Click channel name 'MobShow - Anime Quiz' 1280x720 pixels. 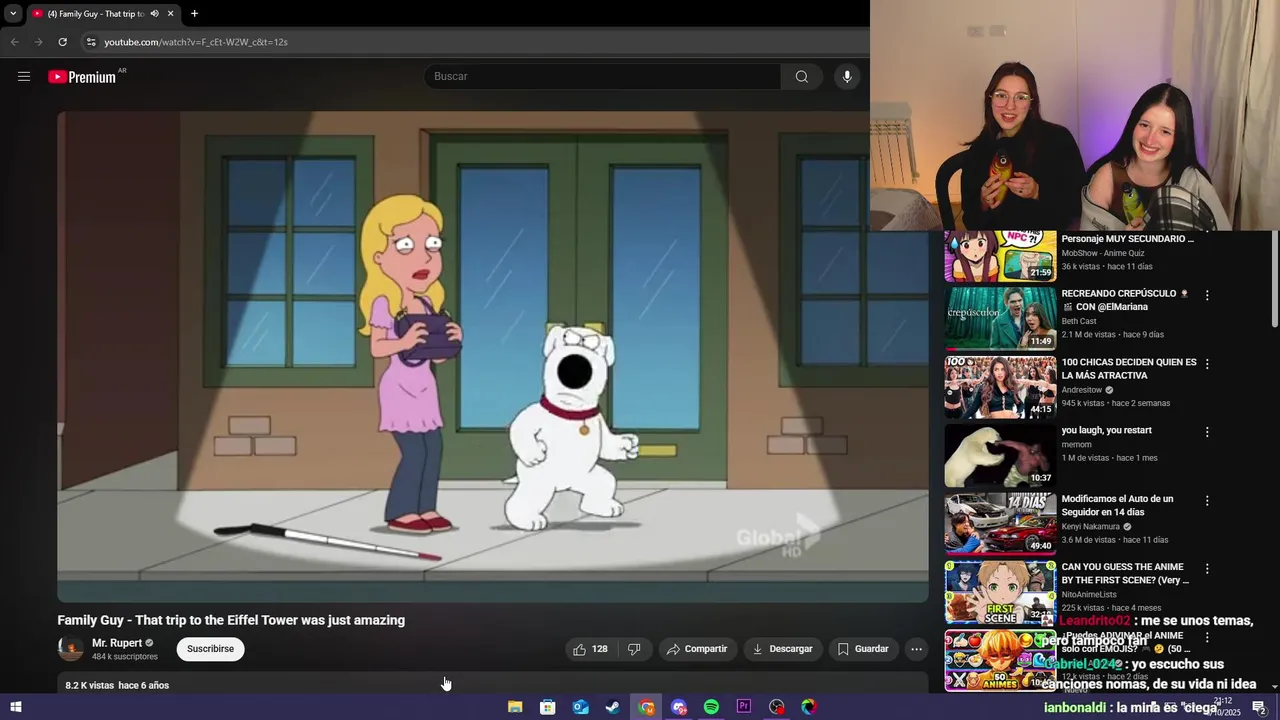point(1103,253)
